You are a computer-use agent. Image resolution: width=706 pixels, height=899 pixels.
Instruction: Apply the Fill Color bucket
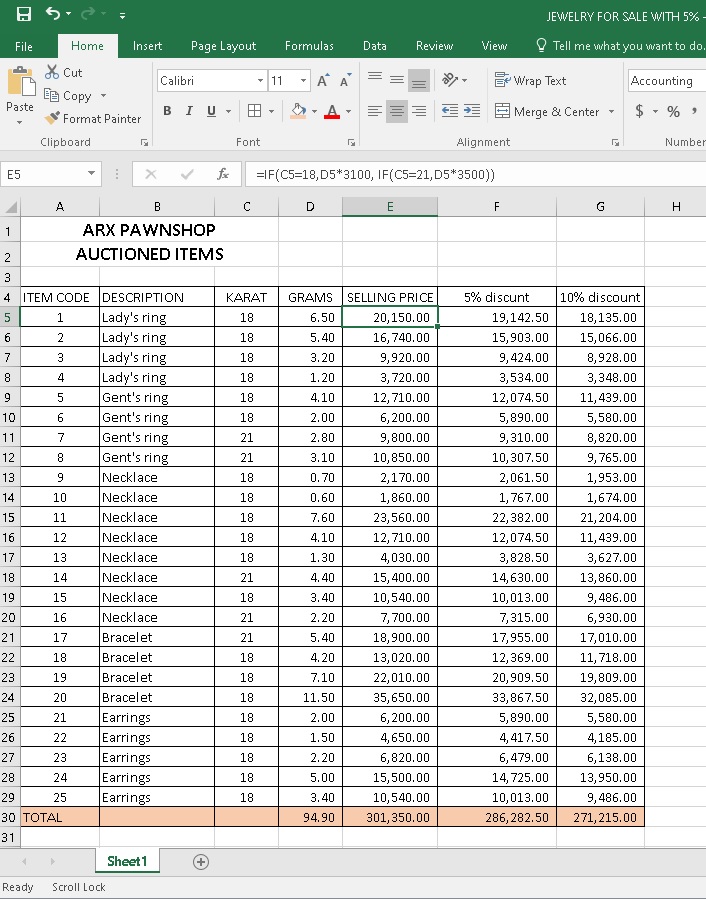tap(298, 111)
